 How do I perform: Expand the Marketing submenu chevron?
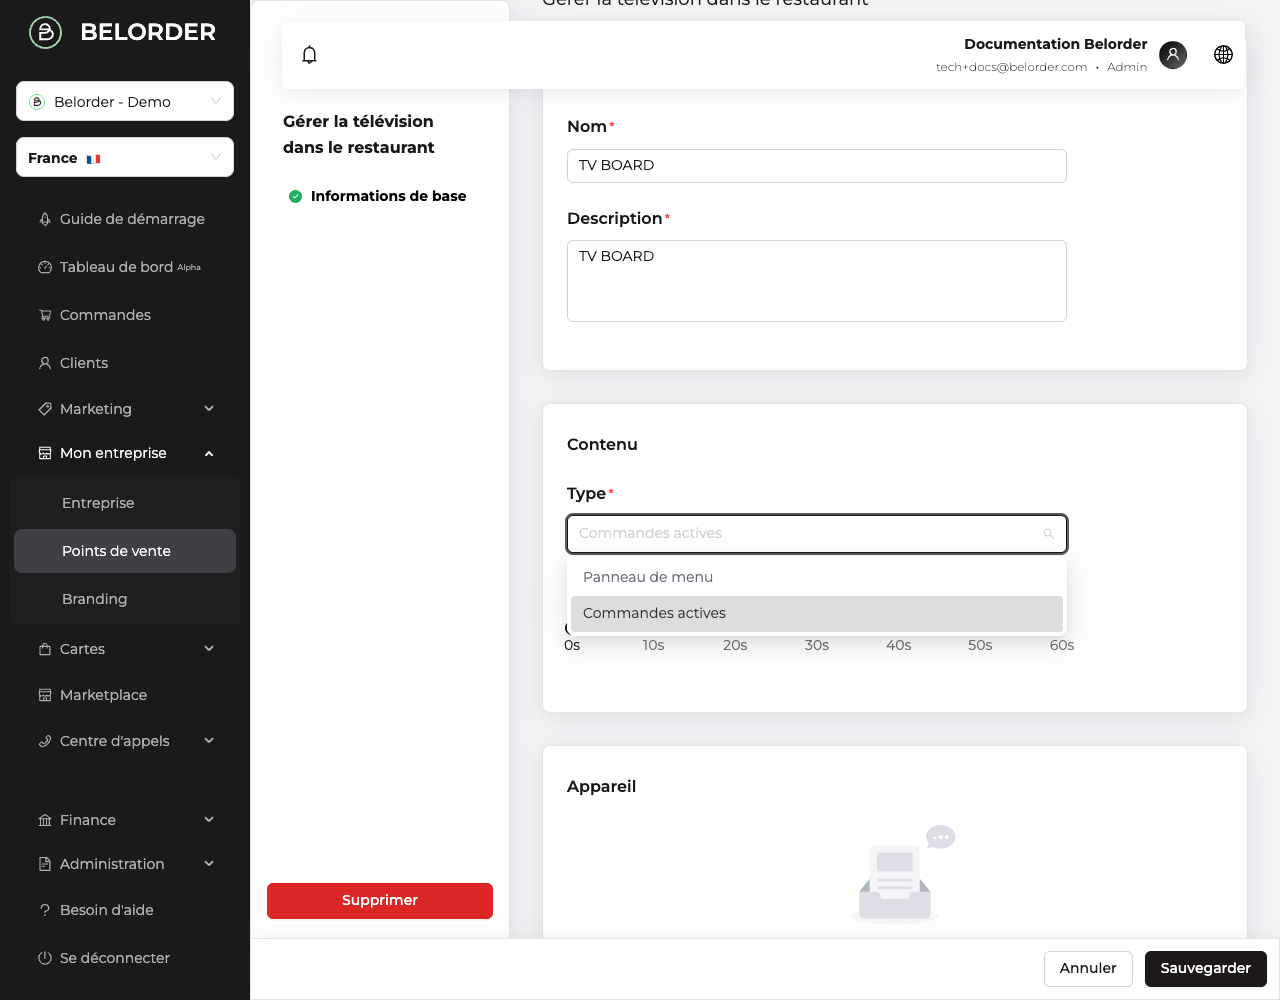(x=209, y=408)
